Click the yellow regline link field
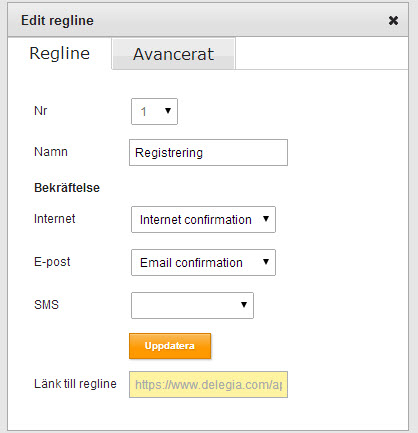418x433 pixels. tap(208, 385)
